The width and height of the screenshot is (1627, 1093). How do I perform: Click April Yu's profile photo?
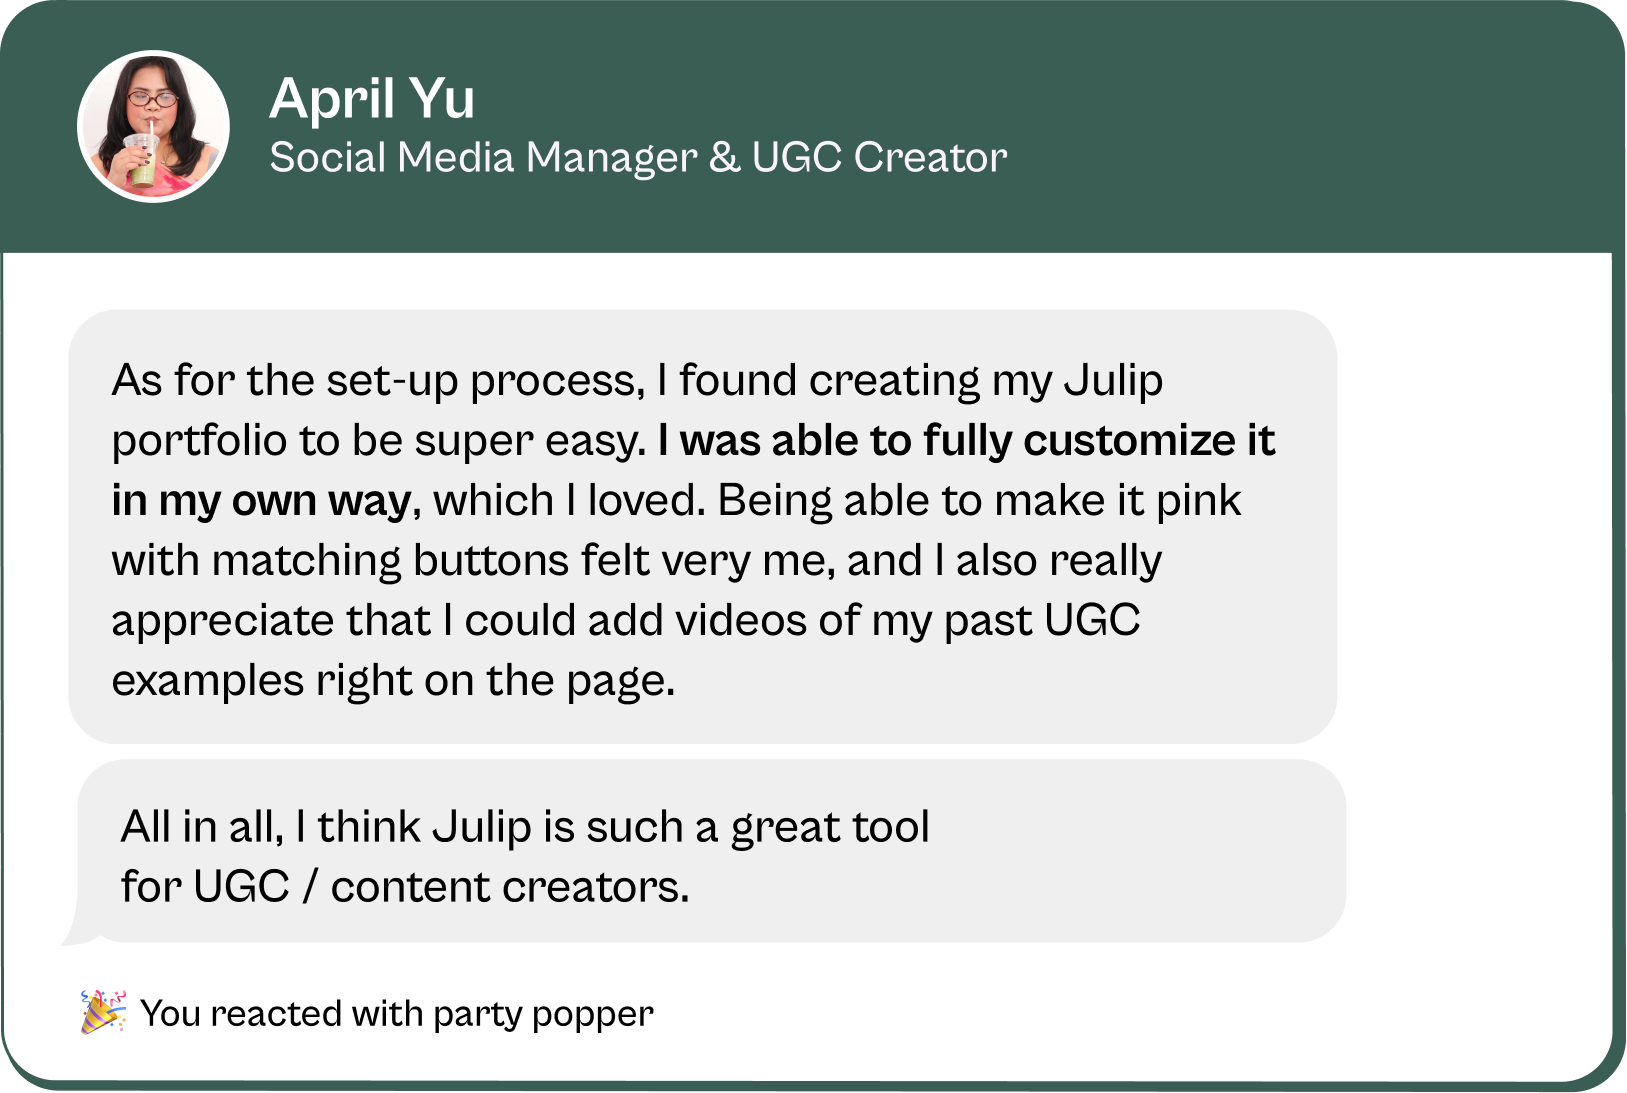(x=153, y=127)
